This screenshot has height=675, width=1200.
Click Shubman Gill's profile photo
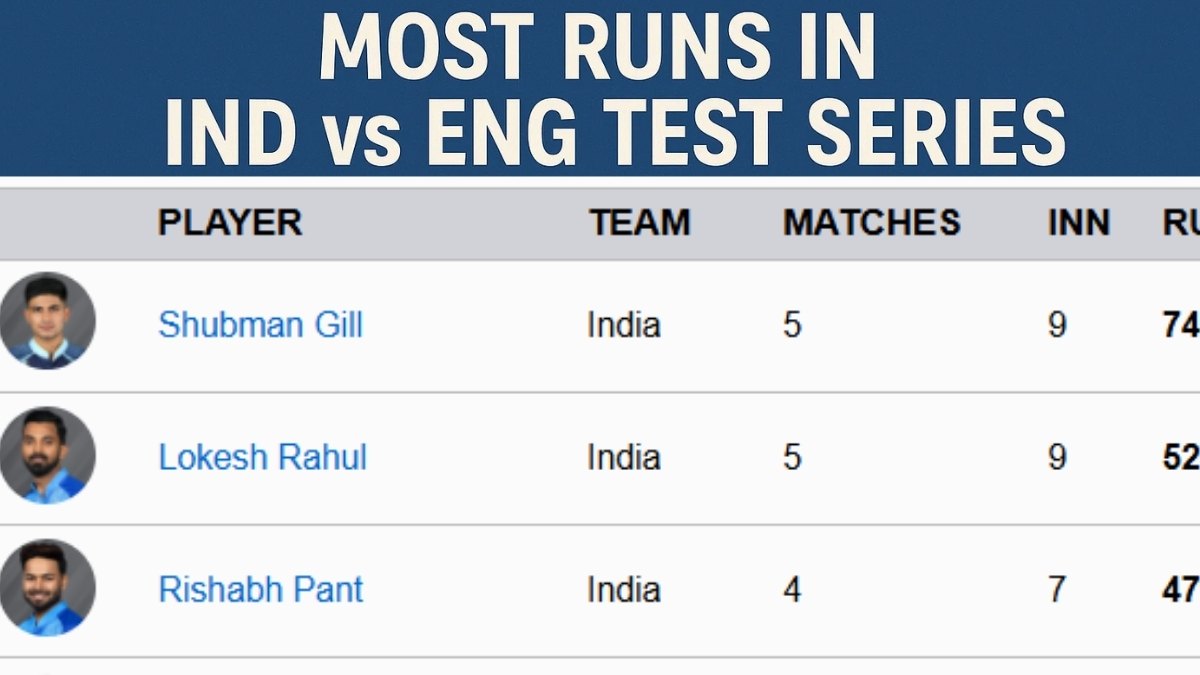[x=47, y=322]
